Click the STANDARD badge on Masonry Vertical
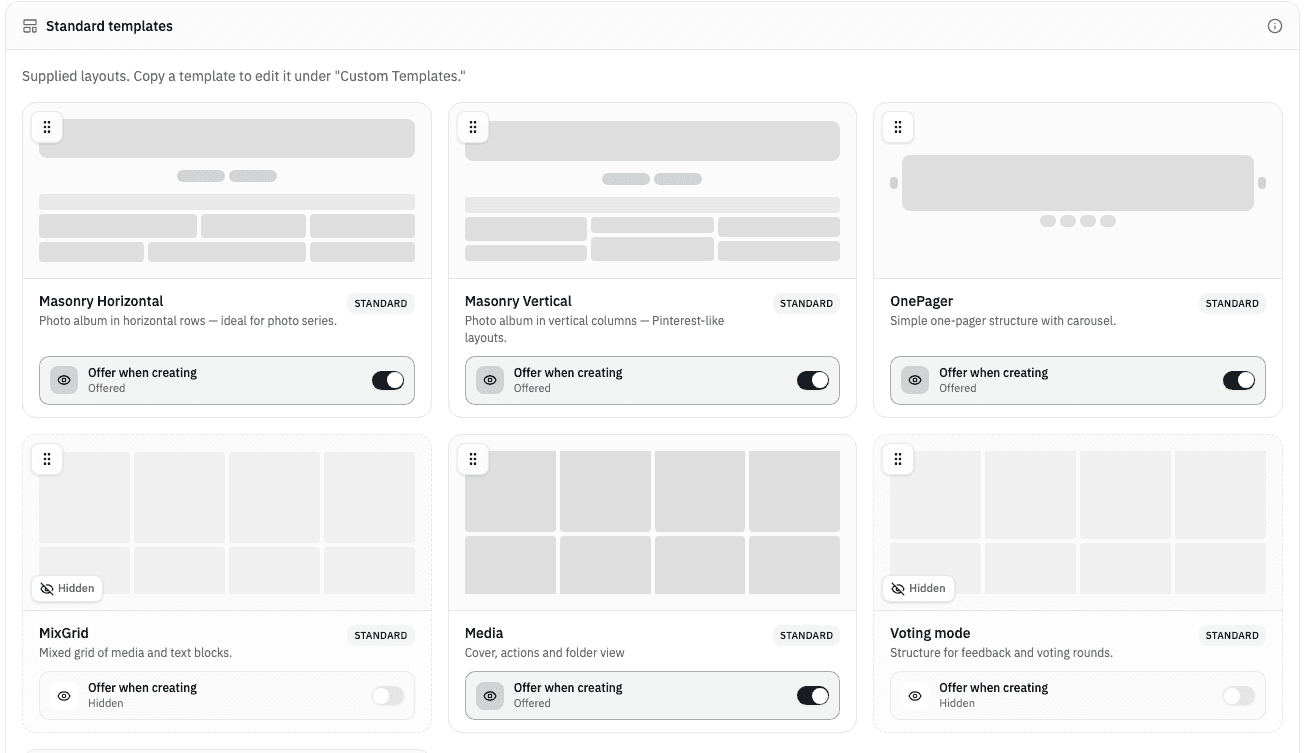 click(x=806, y=303)
